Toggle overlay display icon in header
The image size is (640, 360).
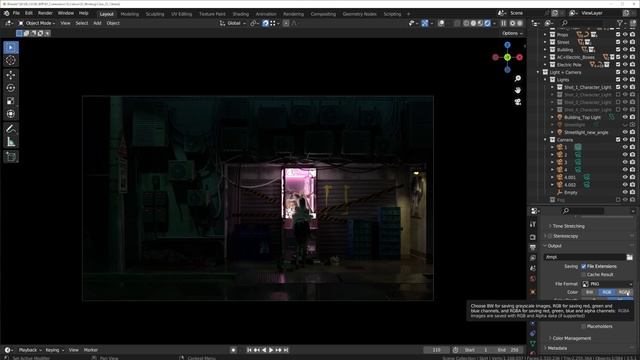tap(441, 23)
